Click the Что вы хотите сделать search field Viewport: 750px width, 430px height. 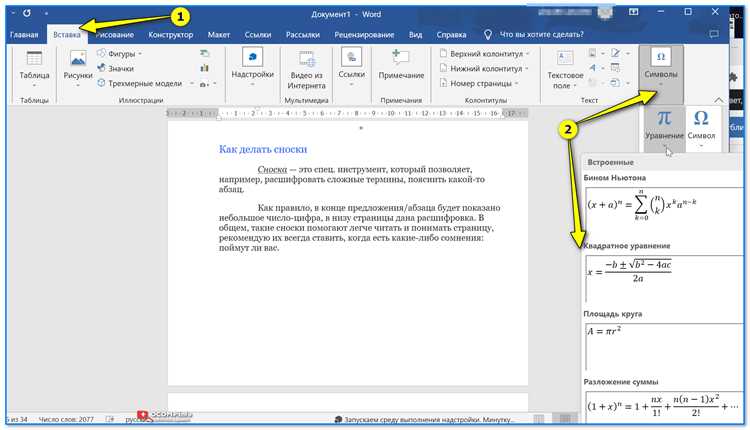point(541,34)
